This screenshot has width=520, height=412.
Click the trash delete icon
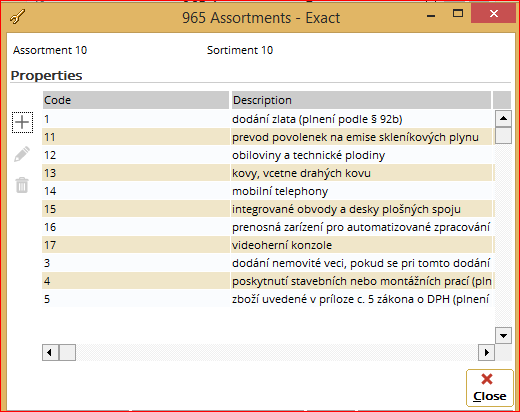pyautogui.click(x=22, y=185)
